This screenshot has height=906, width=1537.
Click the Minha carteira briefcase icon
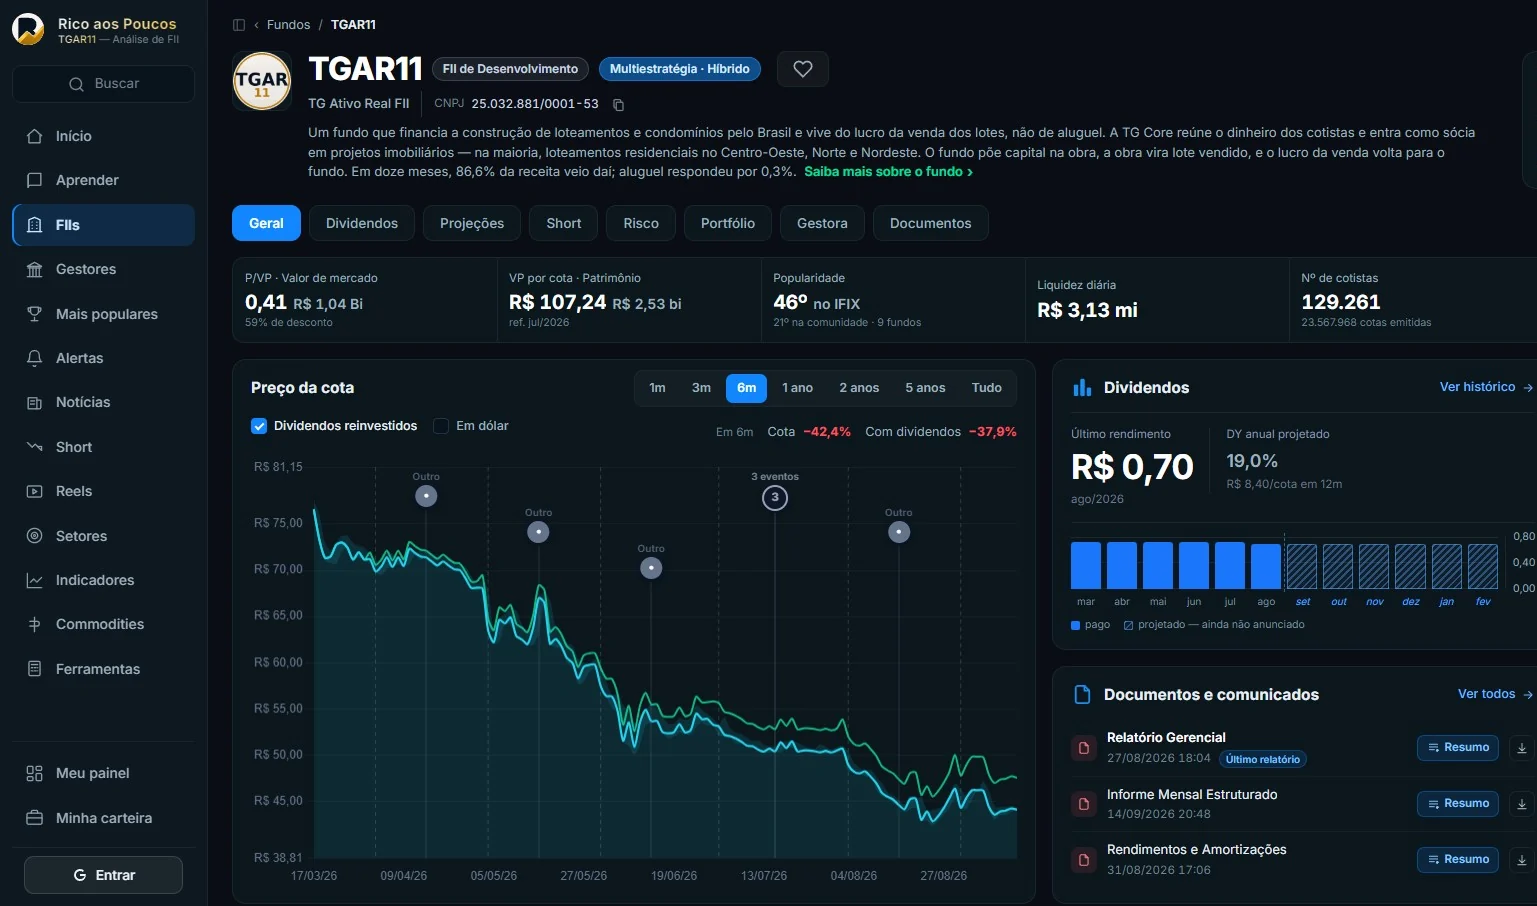34,818
